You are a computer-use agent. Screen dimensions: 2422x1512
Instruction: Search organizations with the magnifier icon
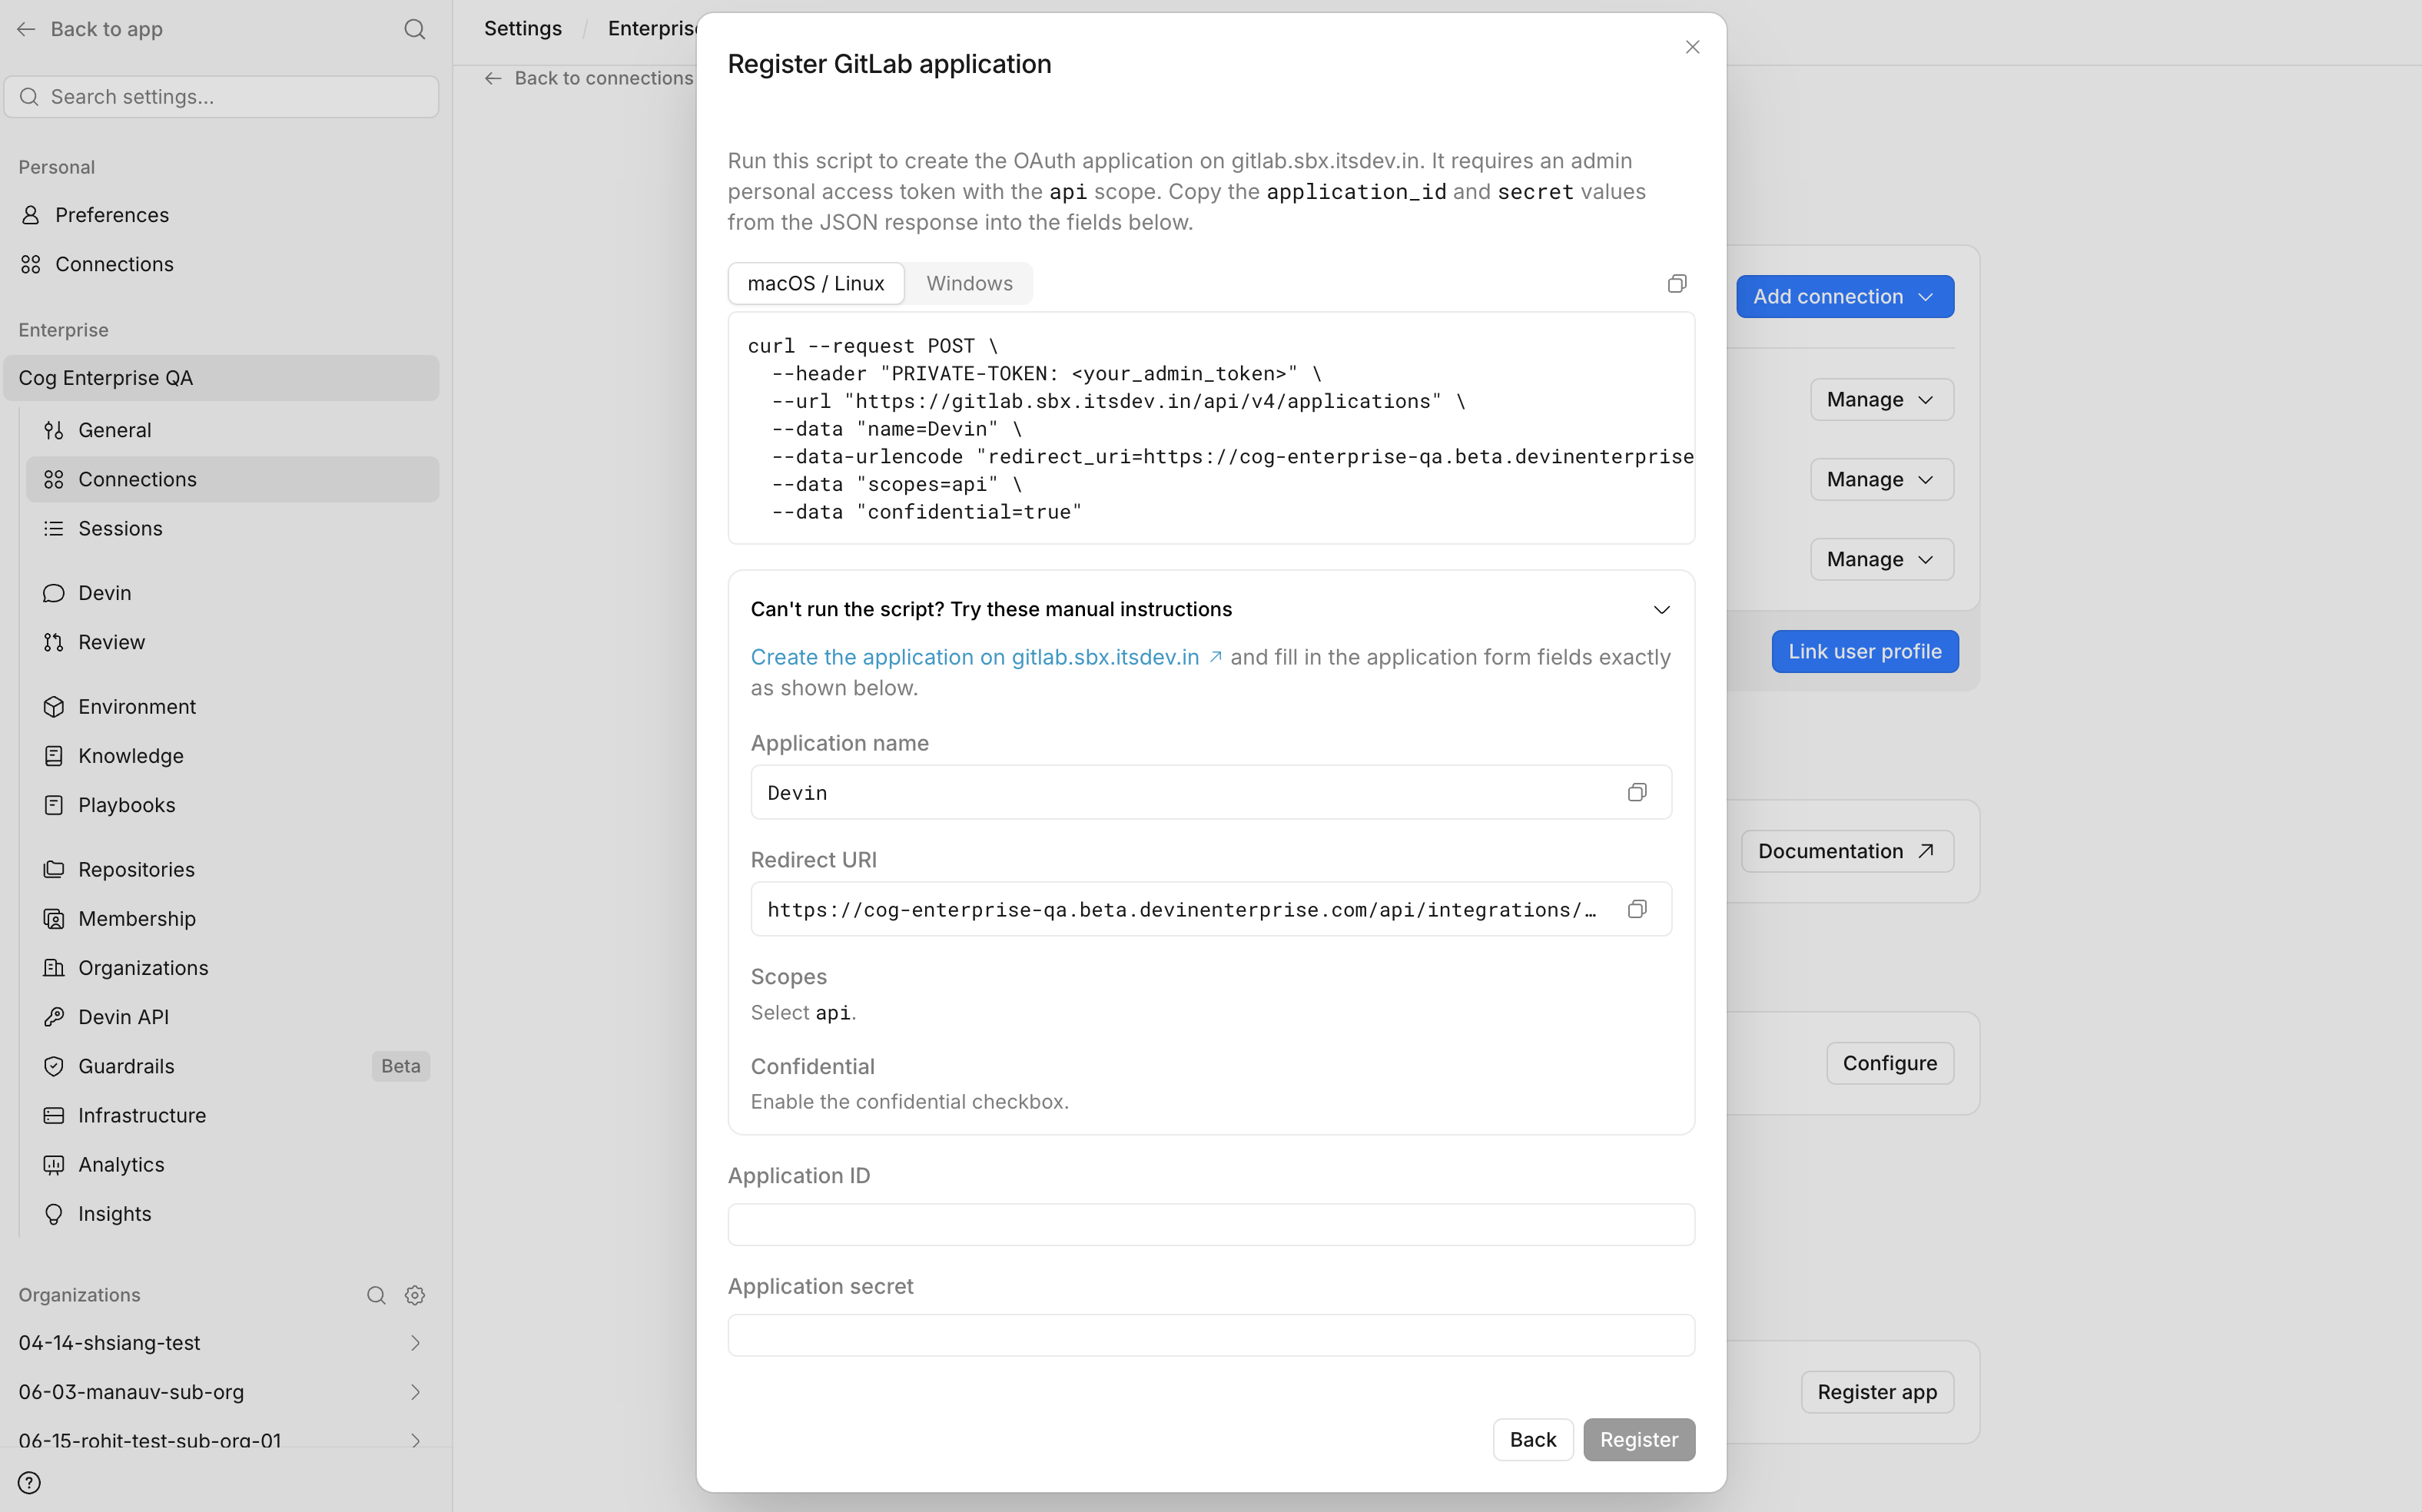click(376, 1295)
